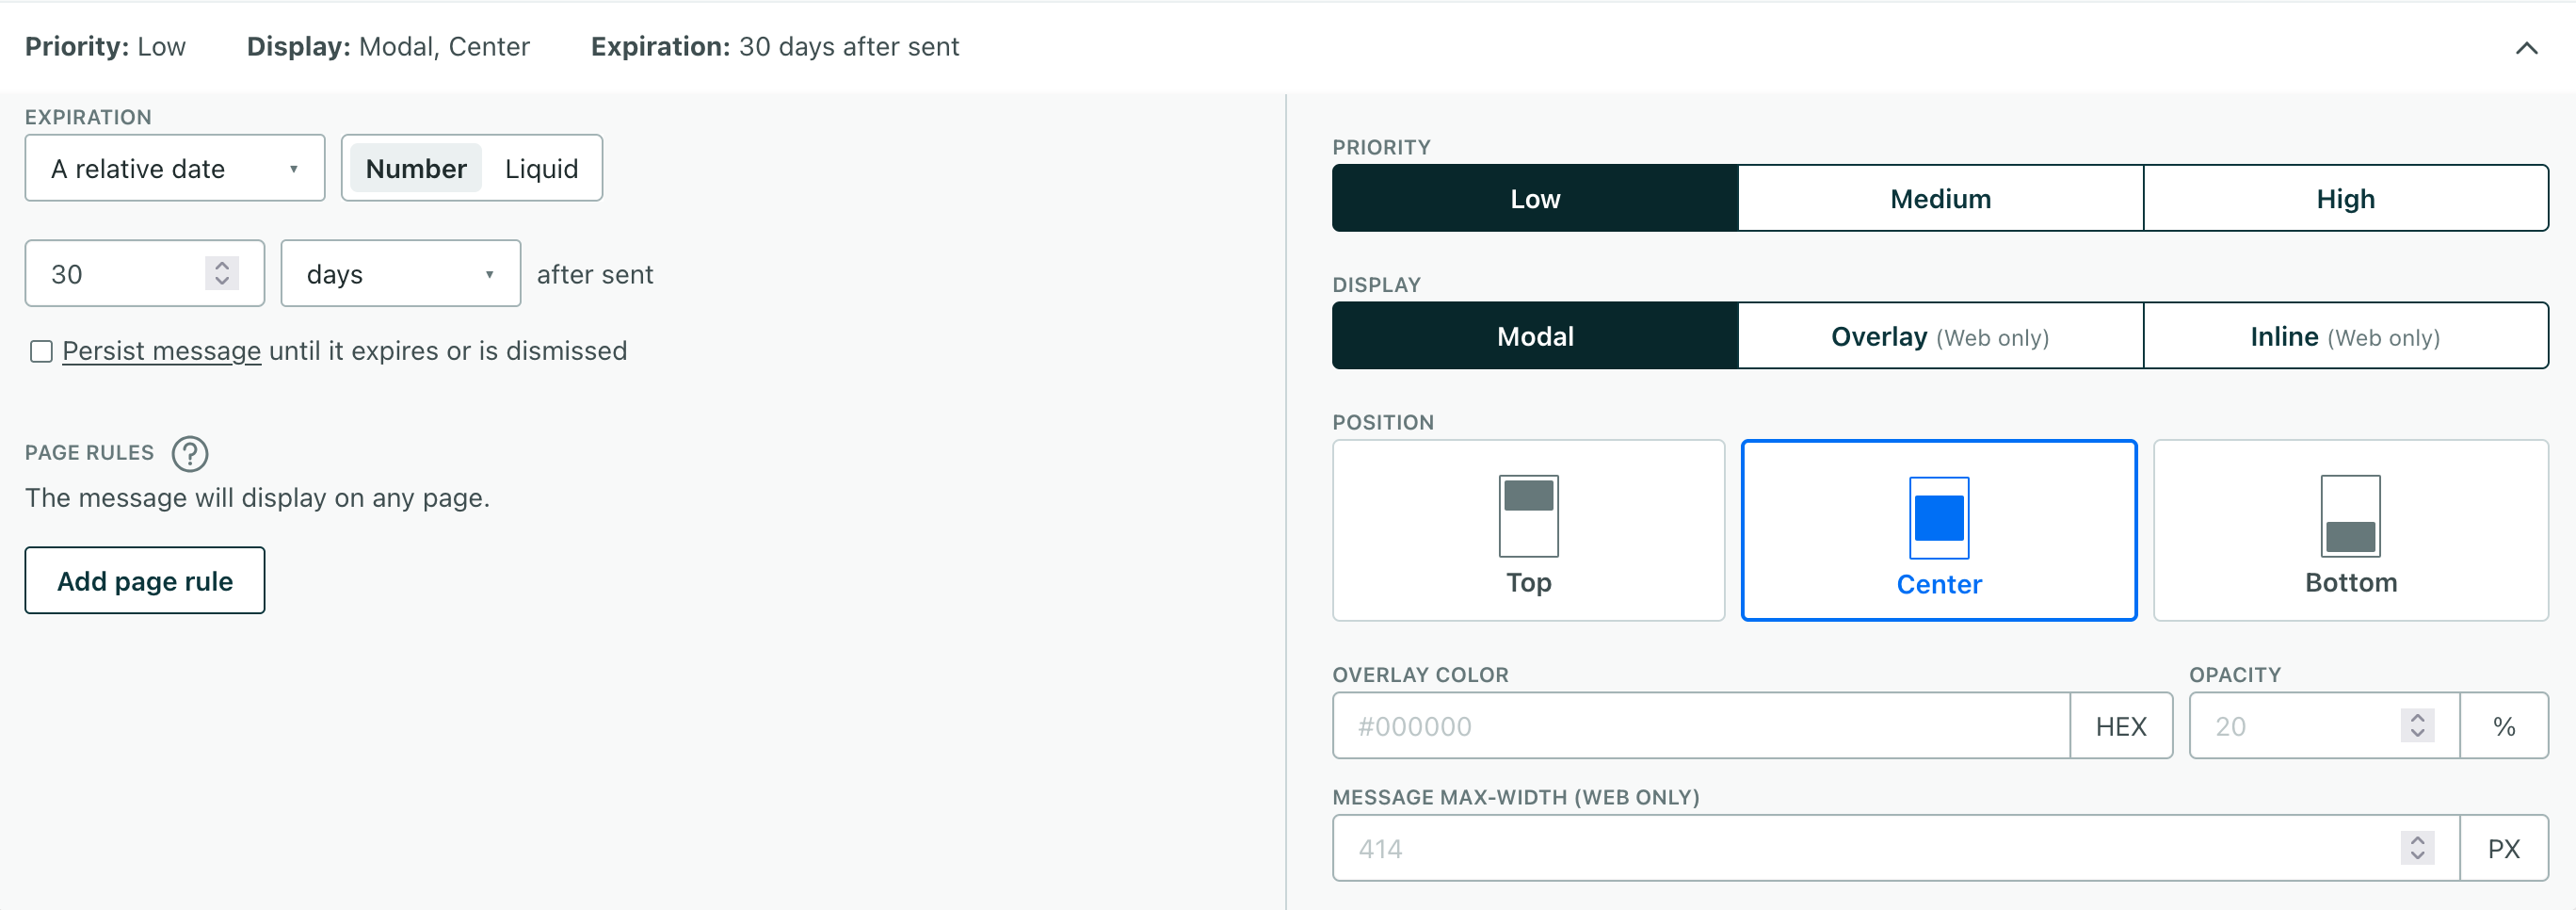Click 'The message will display on any page.'
This screenshot has height=910, width=2576.
click(x=257, y=497)
